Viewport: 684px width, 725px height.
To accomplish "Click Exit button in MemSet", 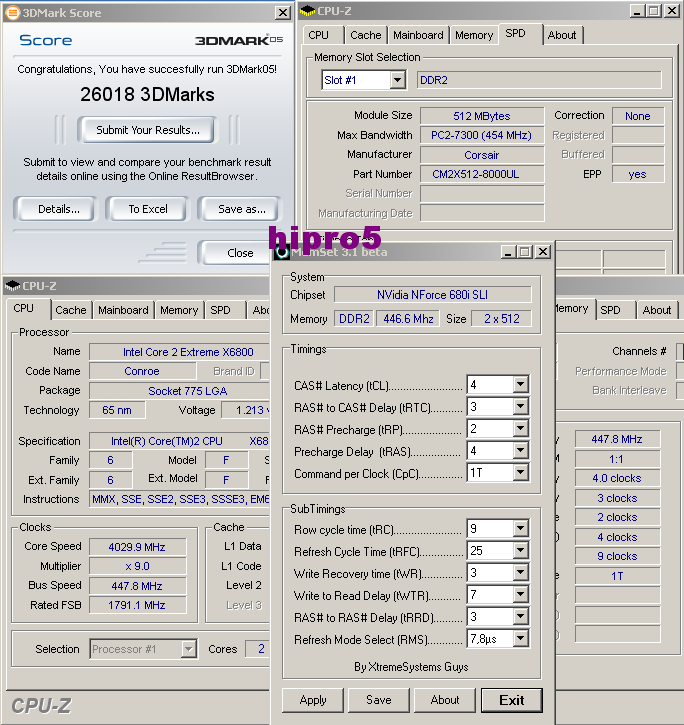I will coord(511,700).
